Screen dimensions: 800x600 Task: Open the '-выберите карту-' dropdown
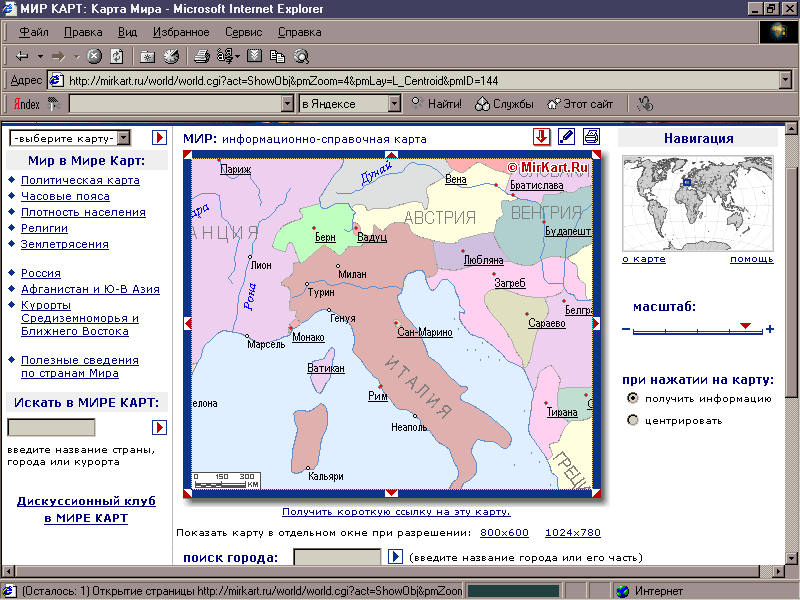123,138
